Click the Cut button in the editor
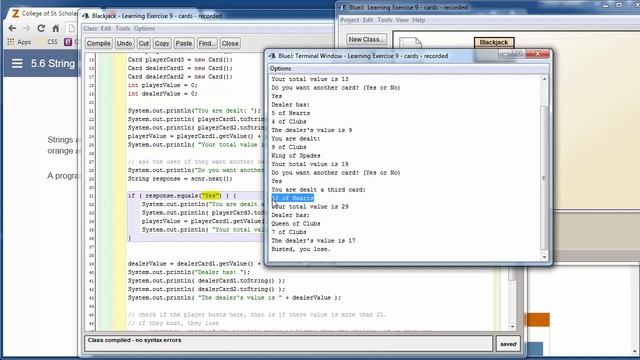This screenshot has width=640, height=360. point(144,43)
